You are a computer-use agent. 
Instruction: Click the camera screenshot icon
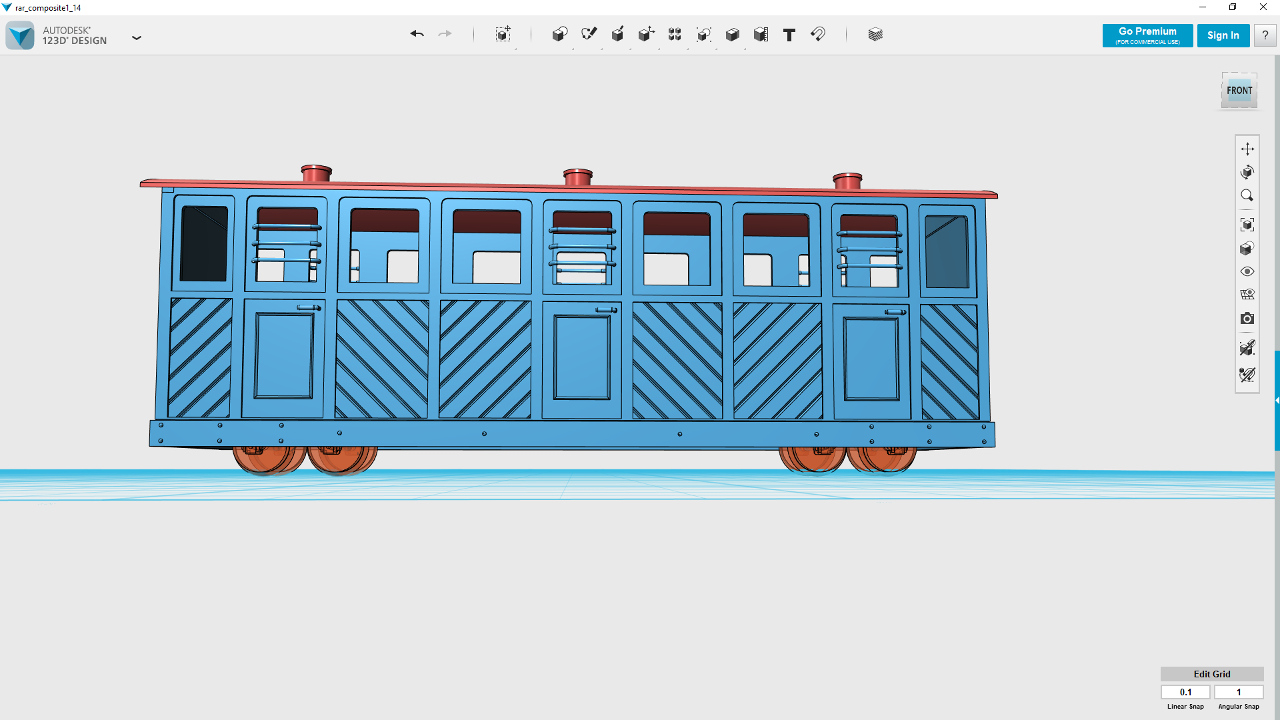1247,319
